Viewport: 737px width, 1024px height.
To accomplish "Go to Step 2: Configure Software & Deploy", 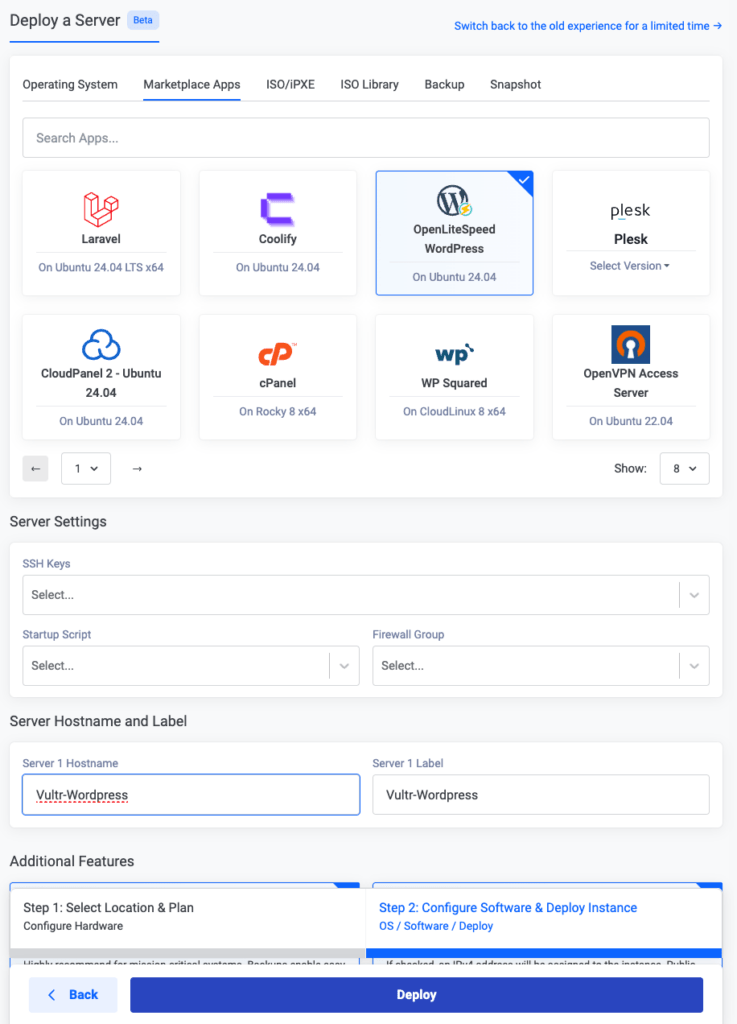I will (x=544, y=916).
